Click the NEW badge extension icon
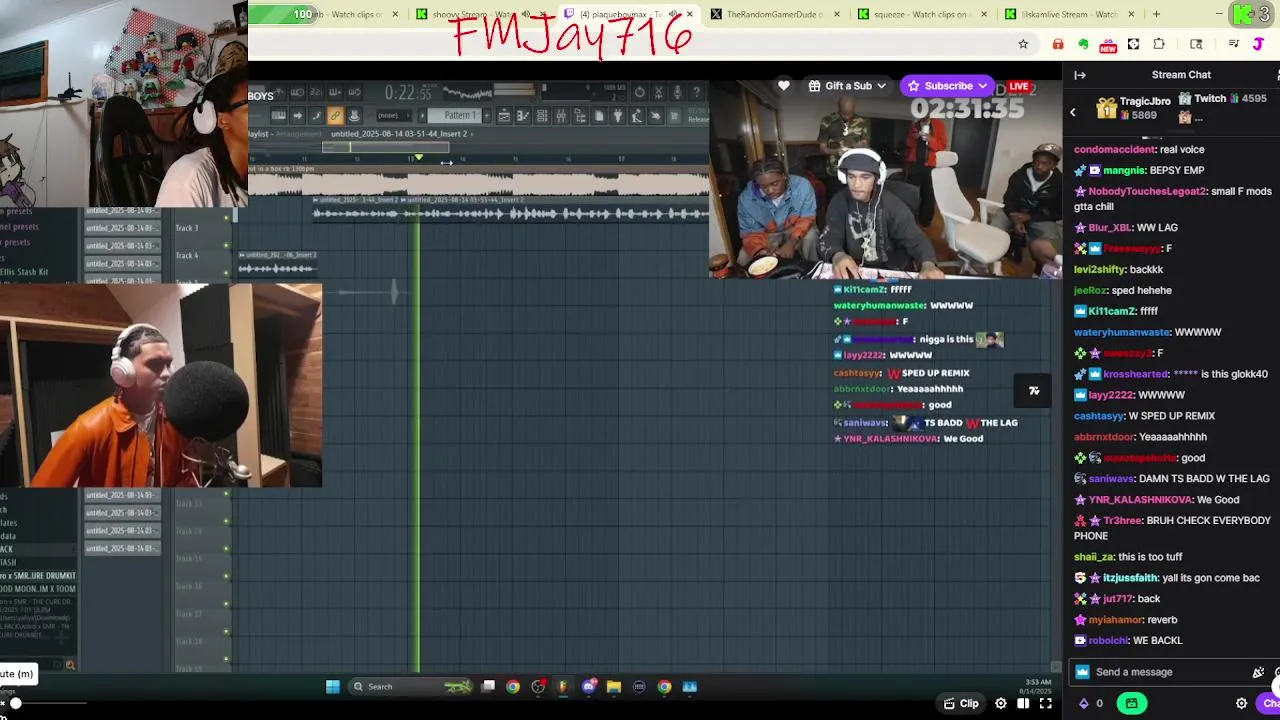1280x720 pixels. tap(1108, 45)
